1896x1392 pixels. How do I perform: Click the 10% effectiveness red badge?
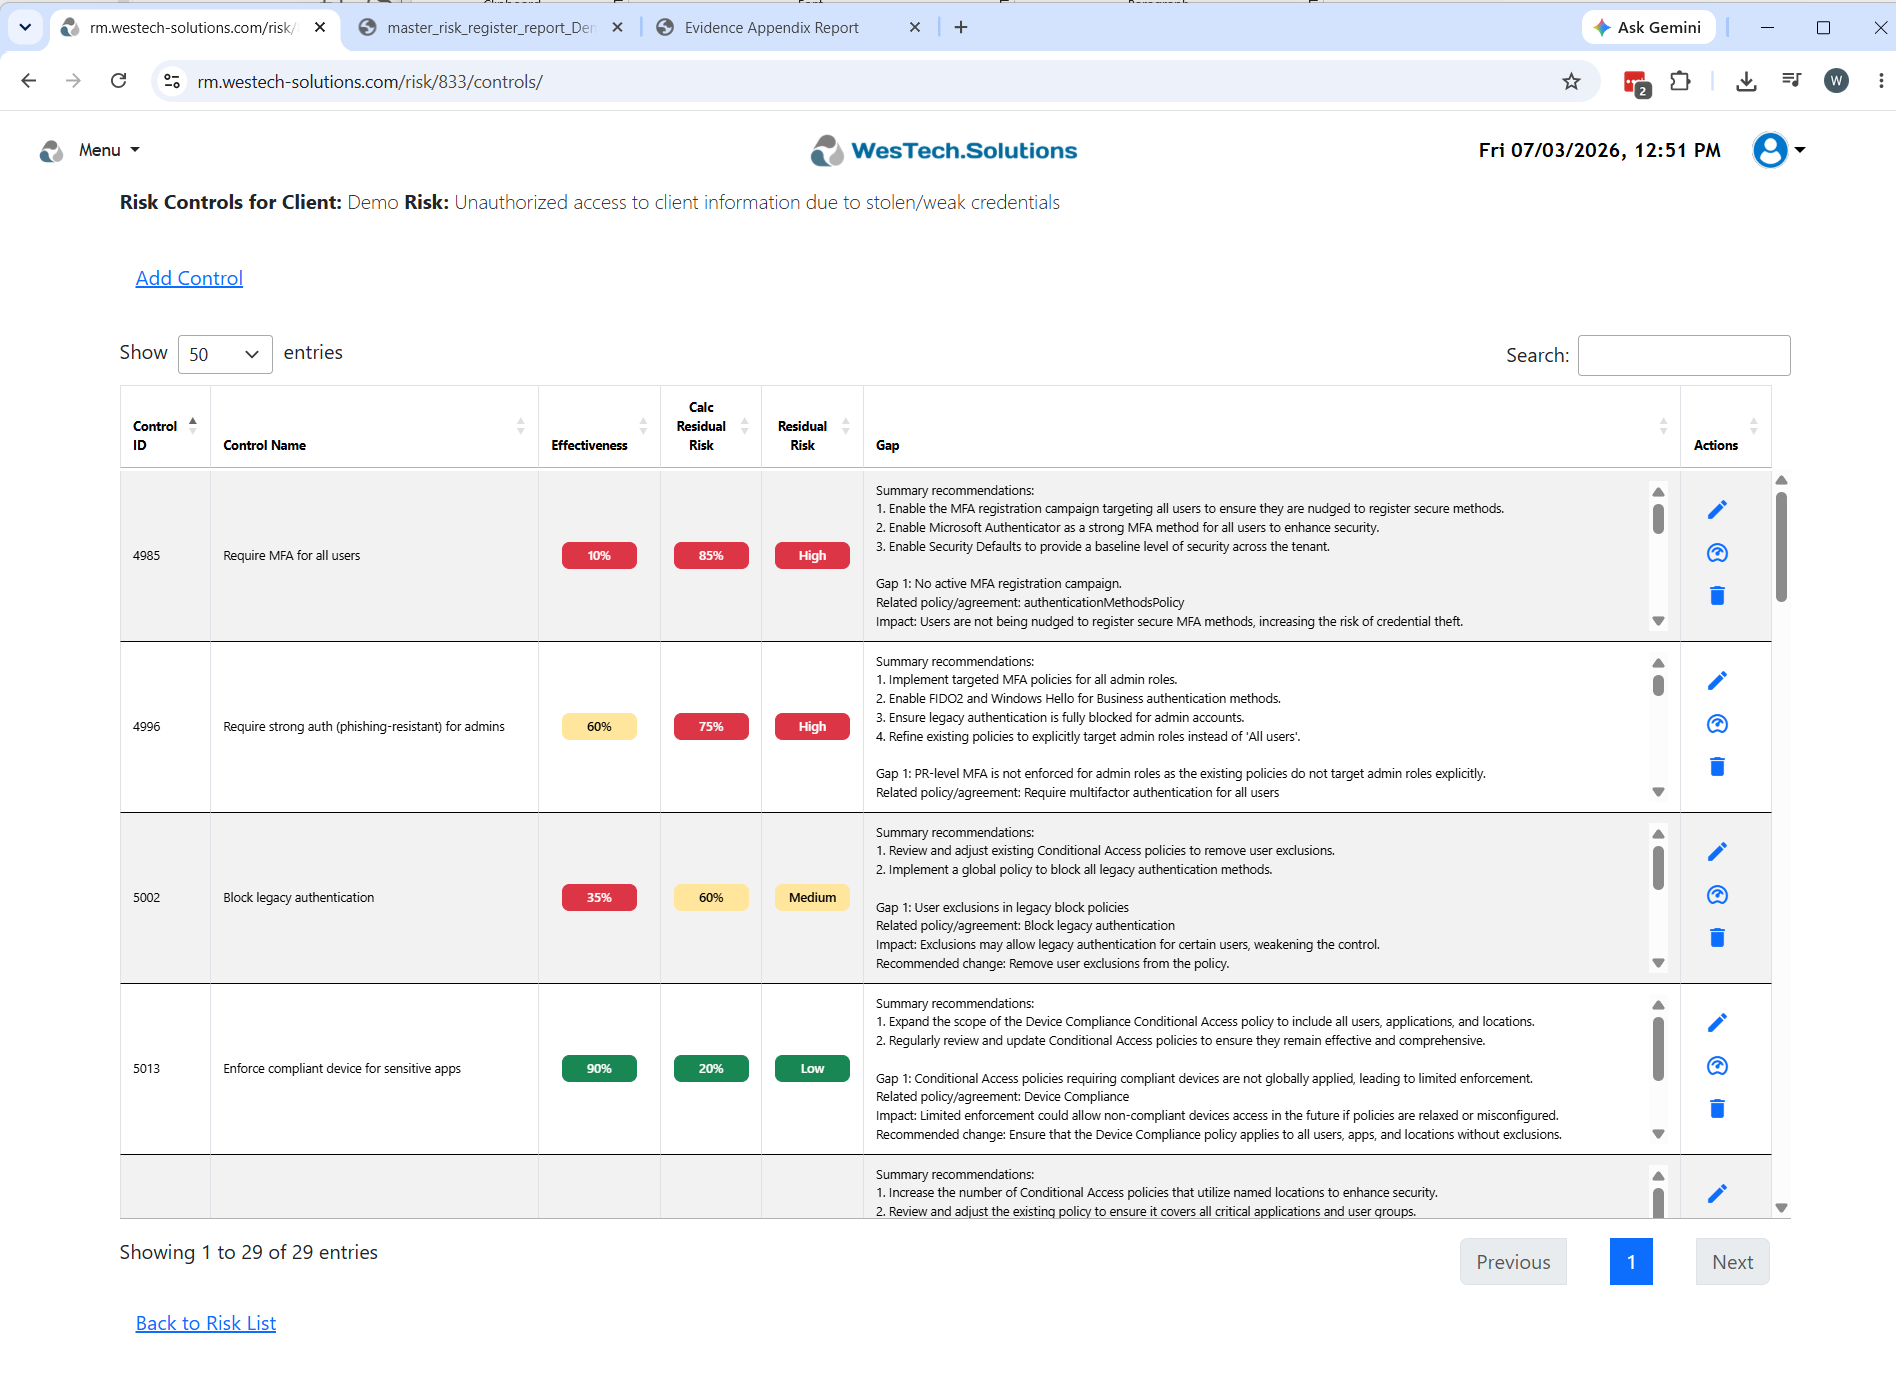tap(599, 555)
